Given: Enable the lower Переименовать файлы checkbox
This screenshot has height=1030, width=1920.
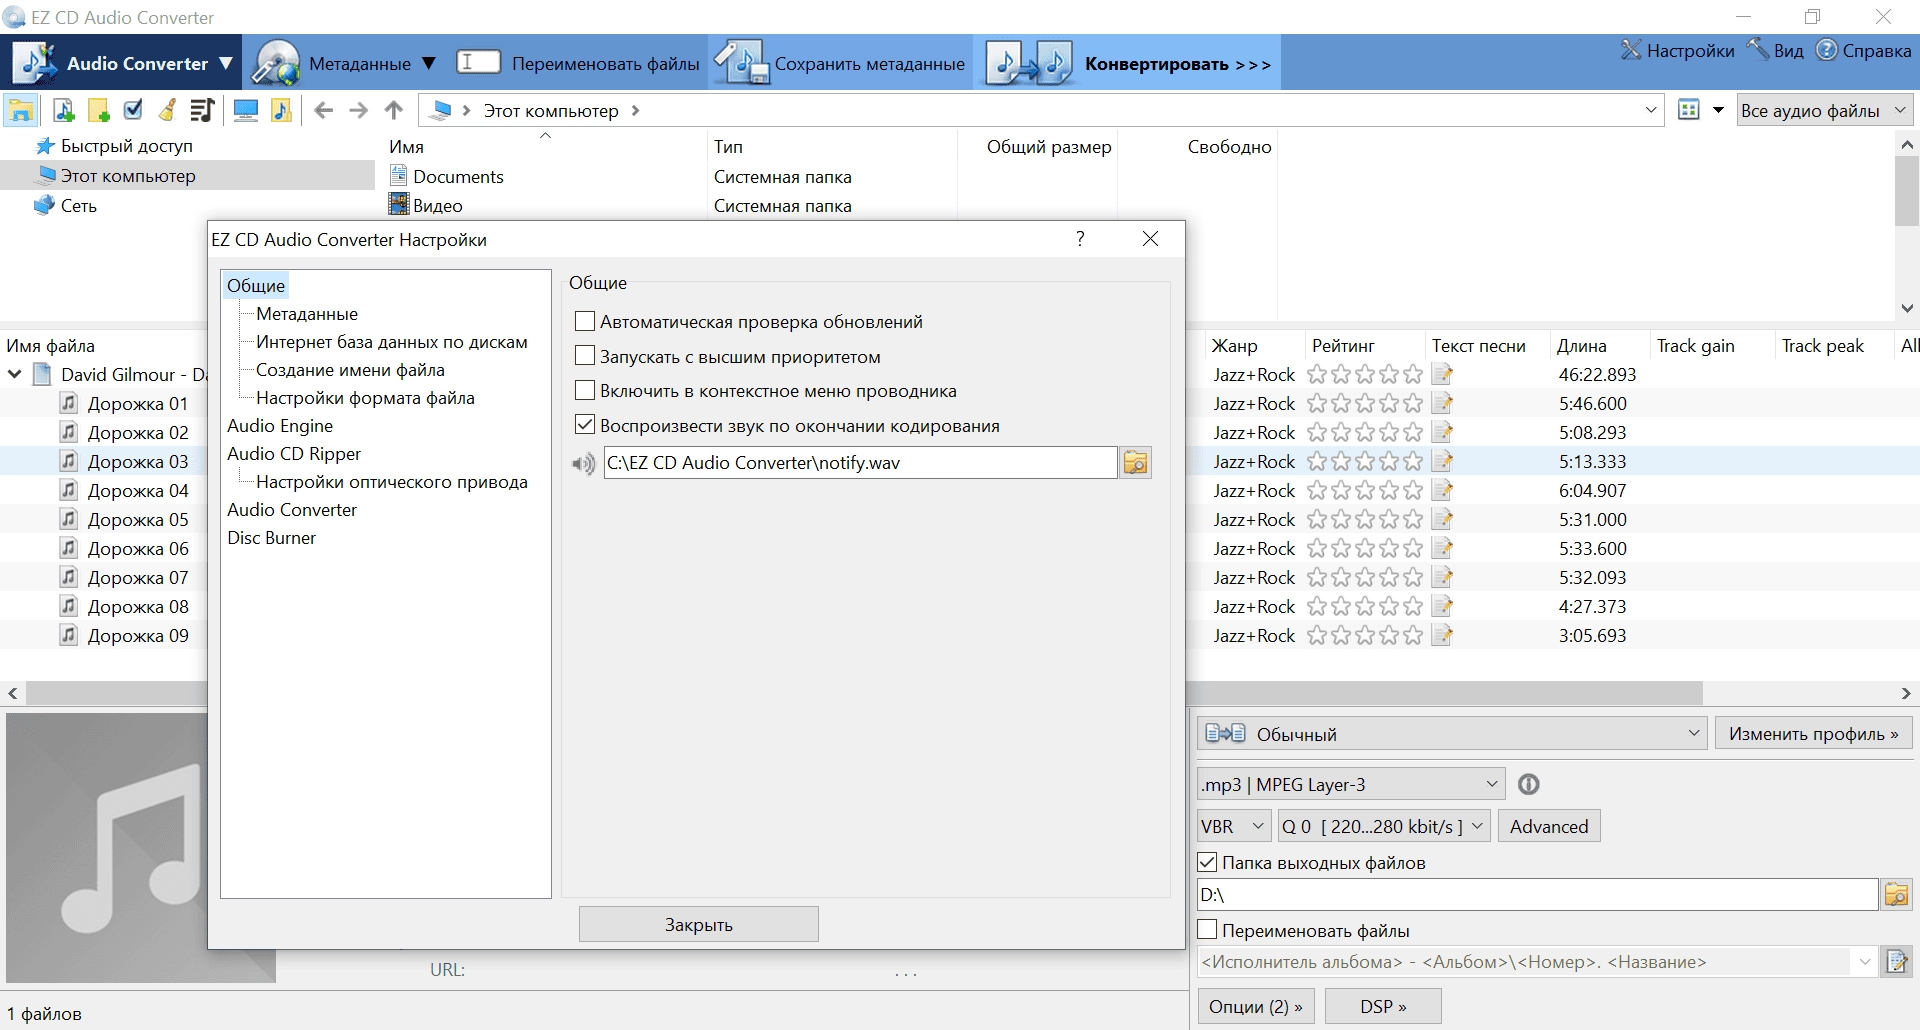Looking at the screenshot, I should pos(1207,930).
